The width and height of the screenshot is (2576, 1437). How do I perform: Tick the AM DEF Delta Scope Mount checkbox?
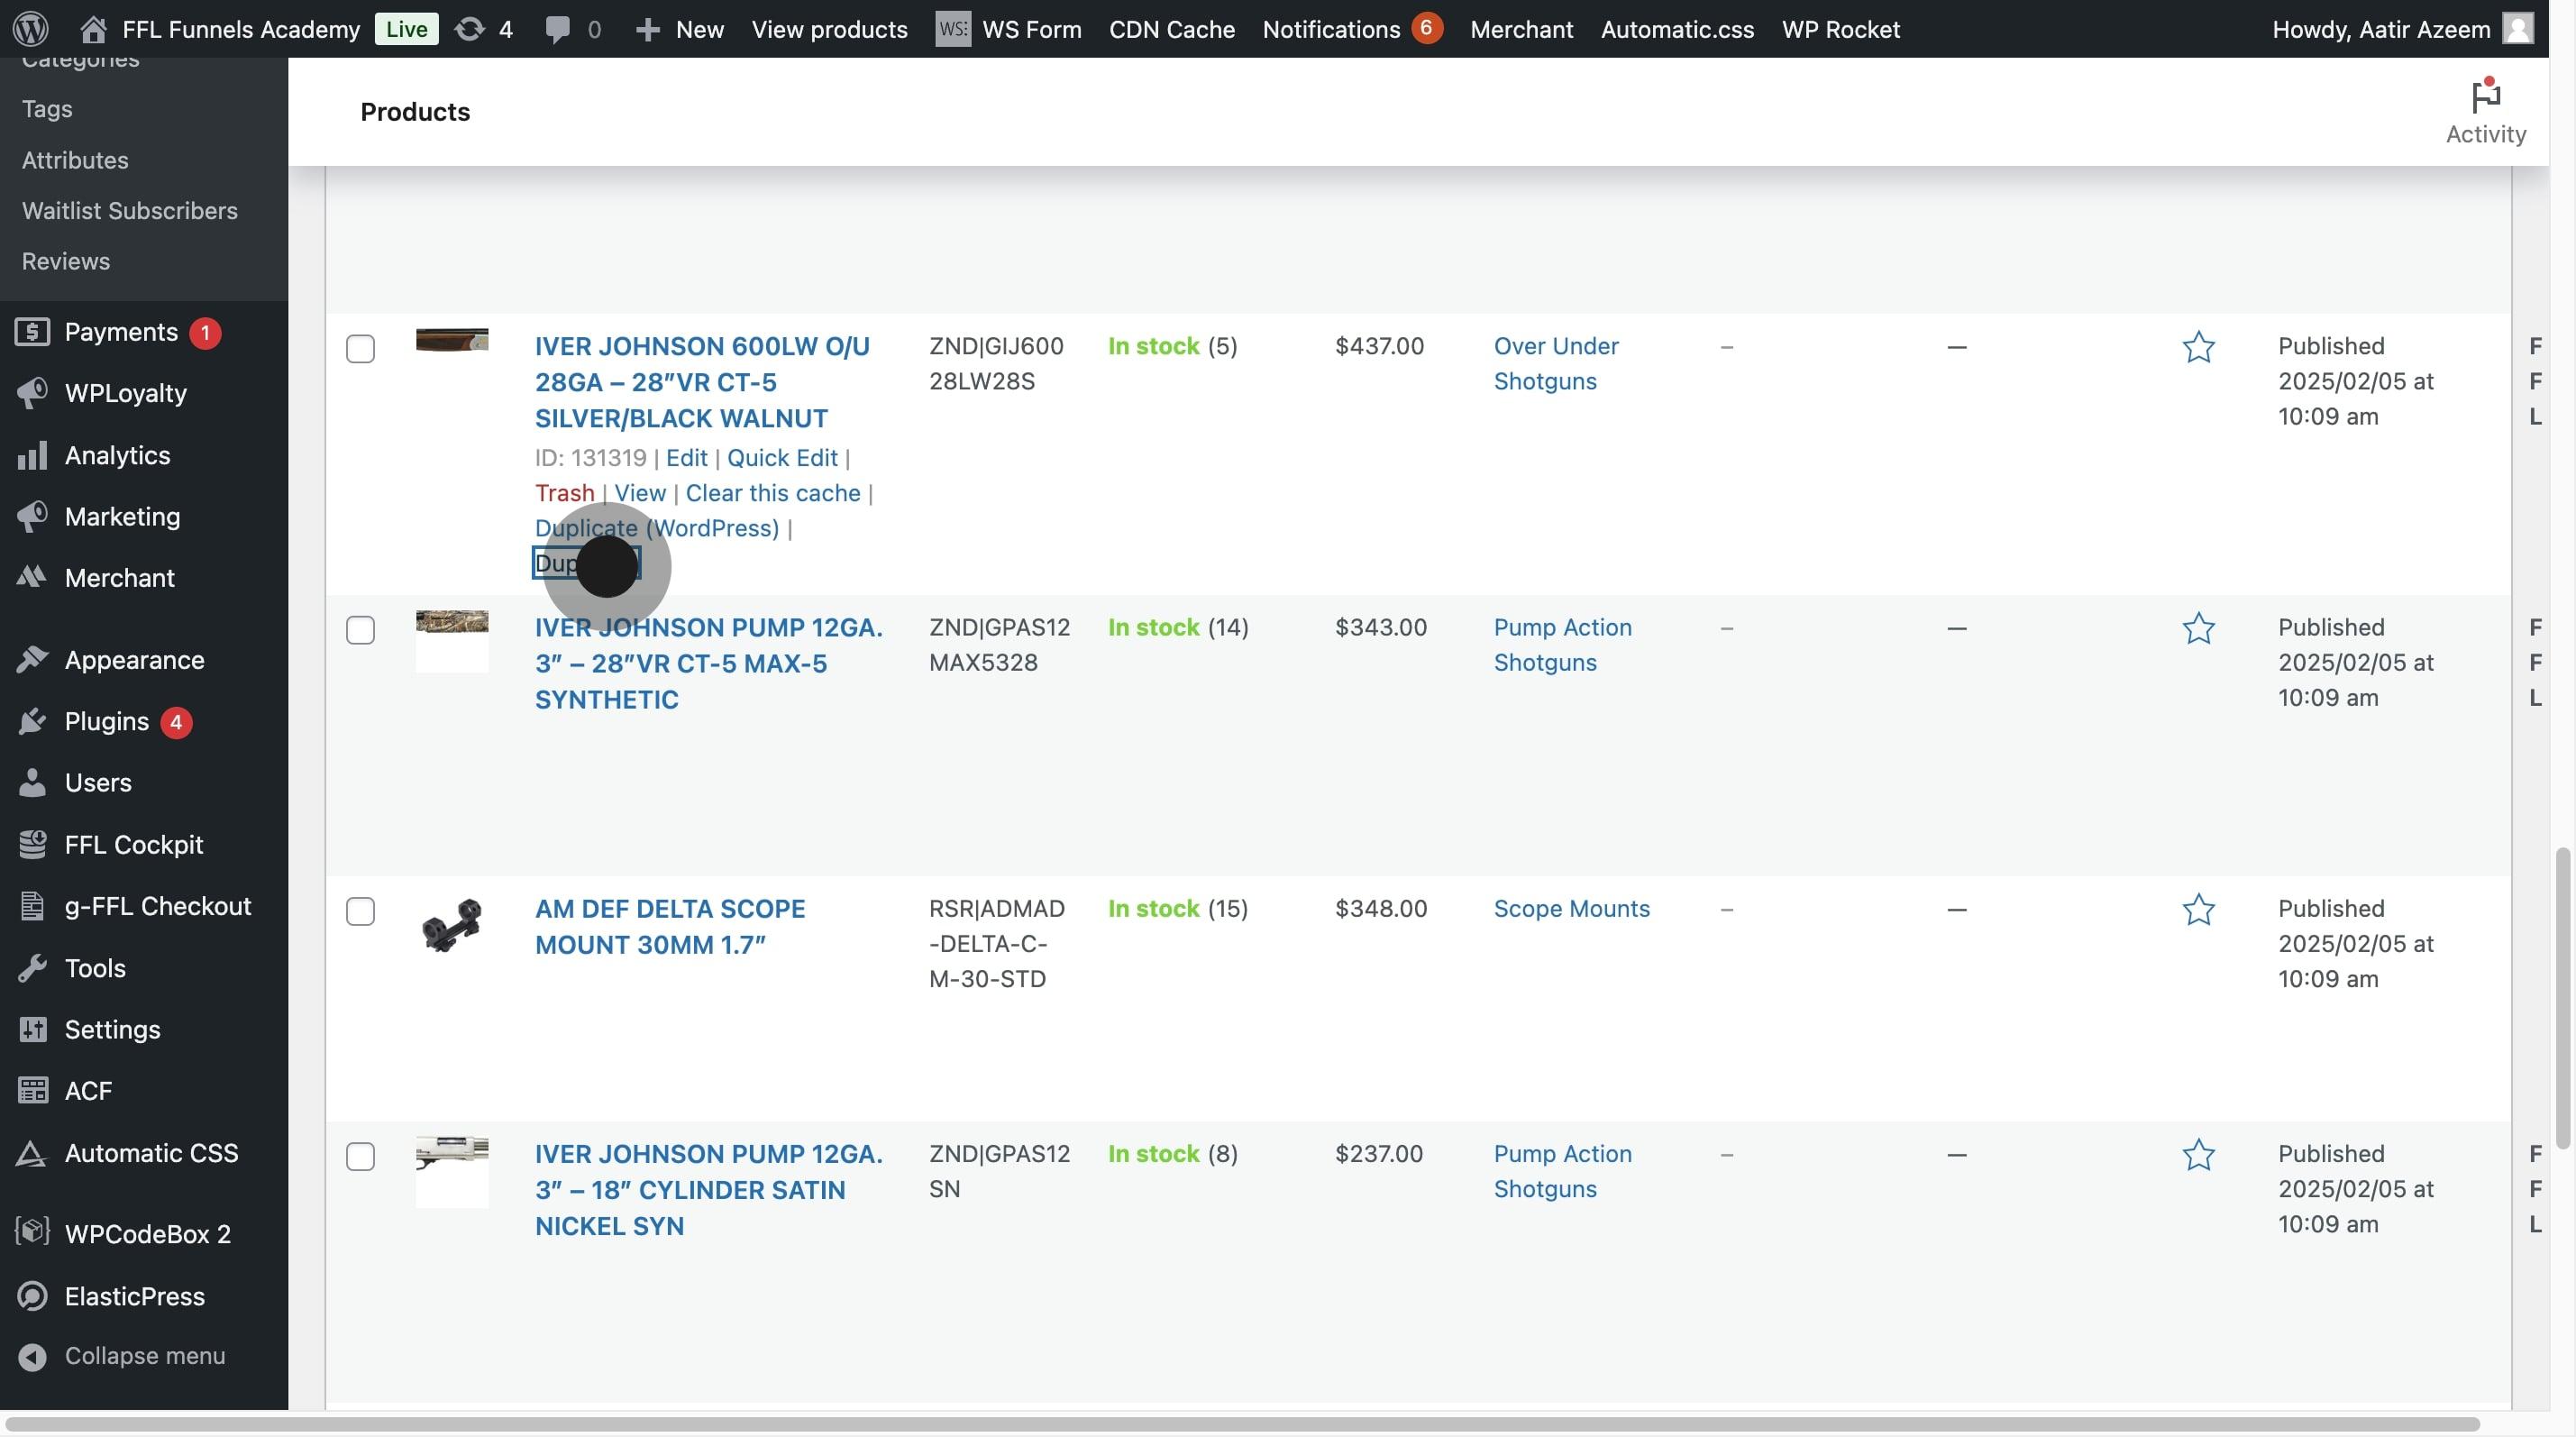click(x=360, y=911)
